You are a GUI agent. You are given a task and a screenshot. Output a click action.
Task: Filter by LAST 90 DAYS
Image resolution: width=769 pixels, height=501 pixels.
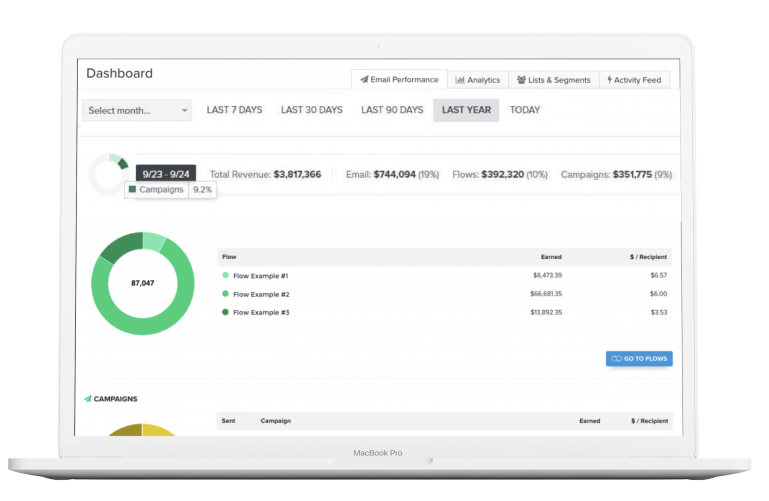(392, 110)
